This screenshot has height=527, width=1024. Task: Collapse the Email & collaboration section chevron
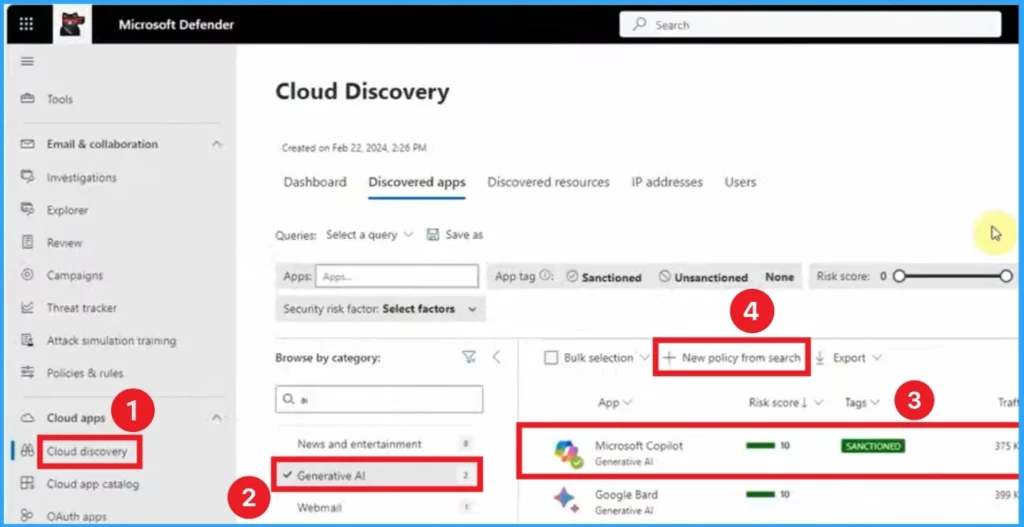pos(217,144)
